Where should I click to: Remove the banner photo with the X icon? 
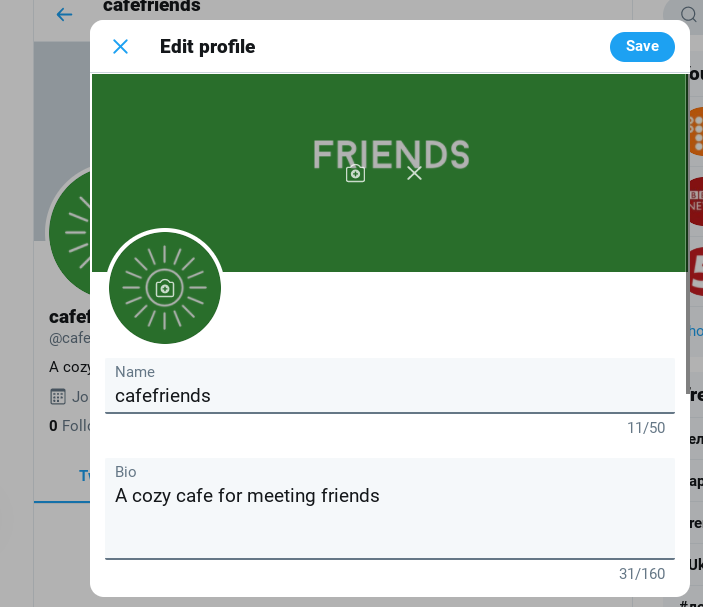(415, 173)
